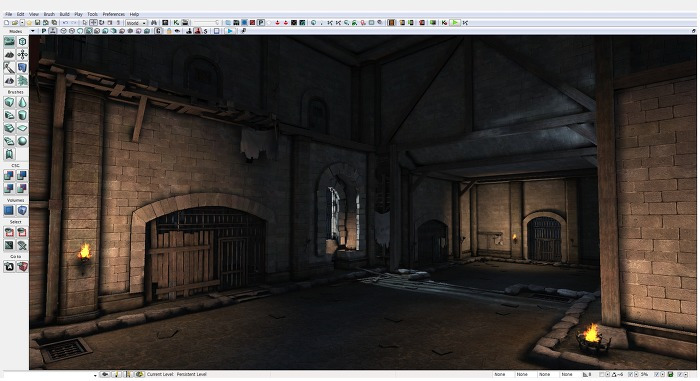Click the globe icon in top toolbar
This screenshot has height=381, width=700.
coord(313,23)
